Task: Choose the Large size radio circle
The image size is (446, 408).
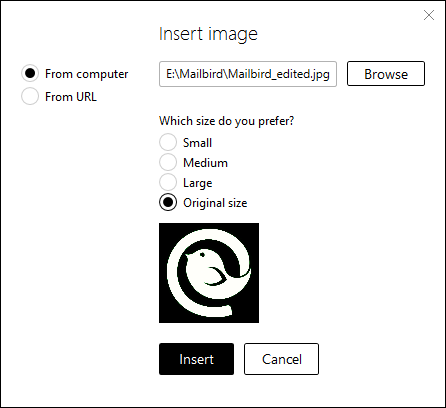Action: (x=168, y=182)
